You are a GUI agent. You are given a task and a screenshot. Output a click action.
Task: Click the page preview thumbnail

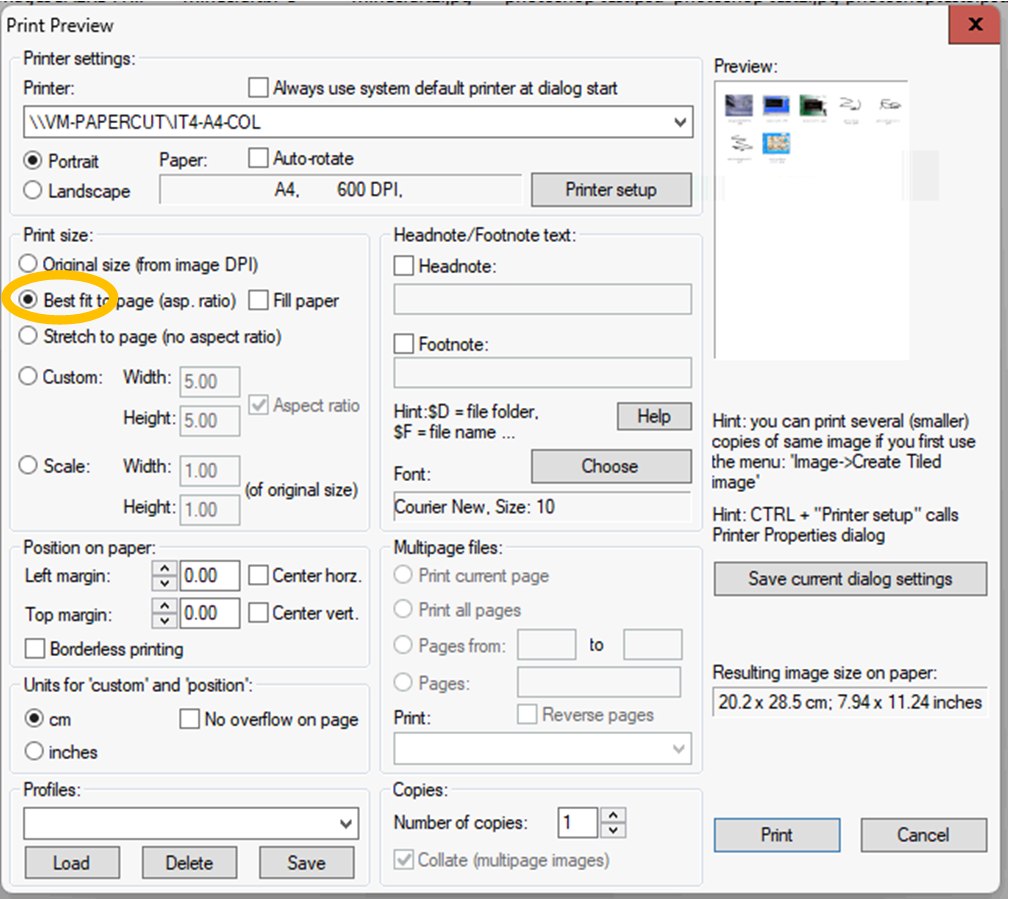pos(811,220)
